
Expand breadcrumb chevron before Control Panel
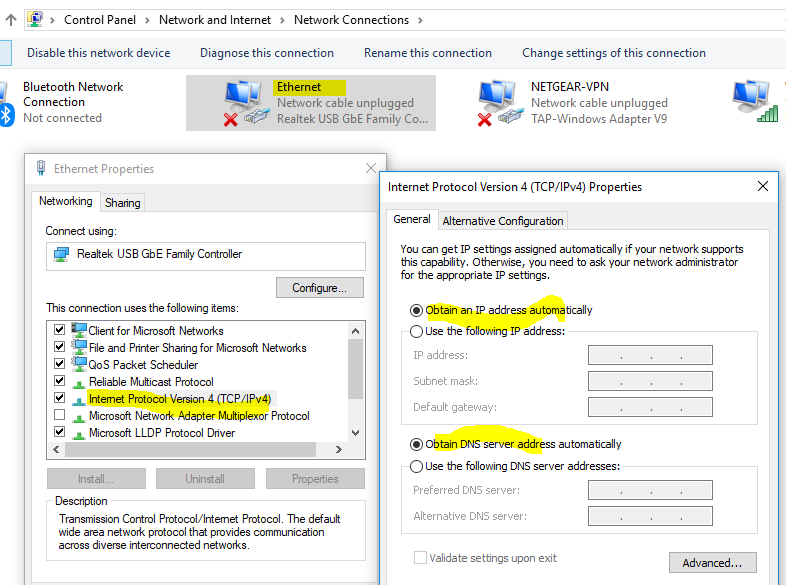tap(52, 20)
